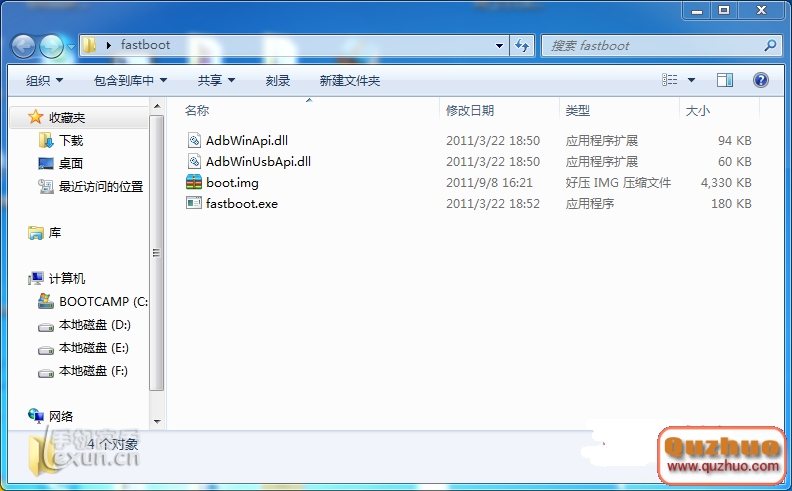Screen dimensions: 792x491
Task: Open 计算机 in the navigation pane
Action: (67, 278)
